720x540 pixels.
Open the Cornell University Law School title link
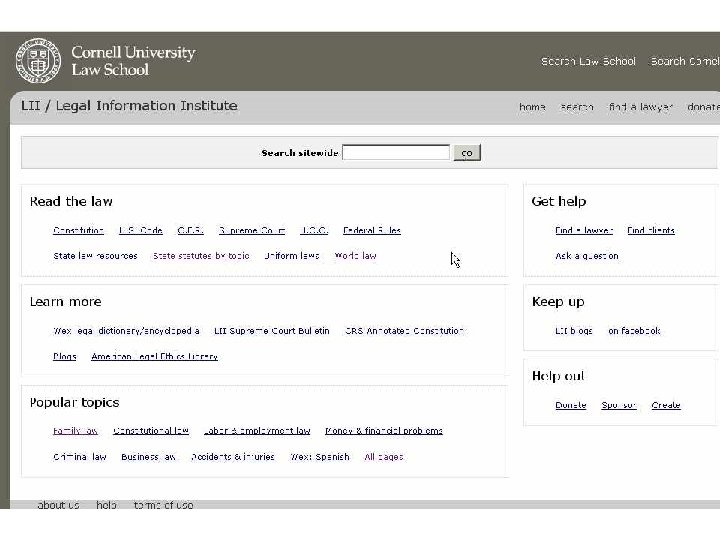133,61
